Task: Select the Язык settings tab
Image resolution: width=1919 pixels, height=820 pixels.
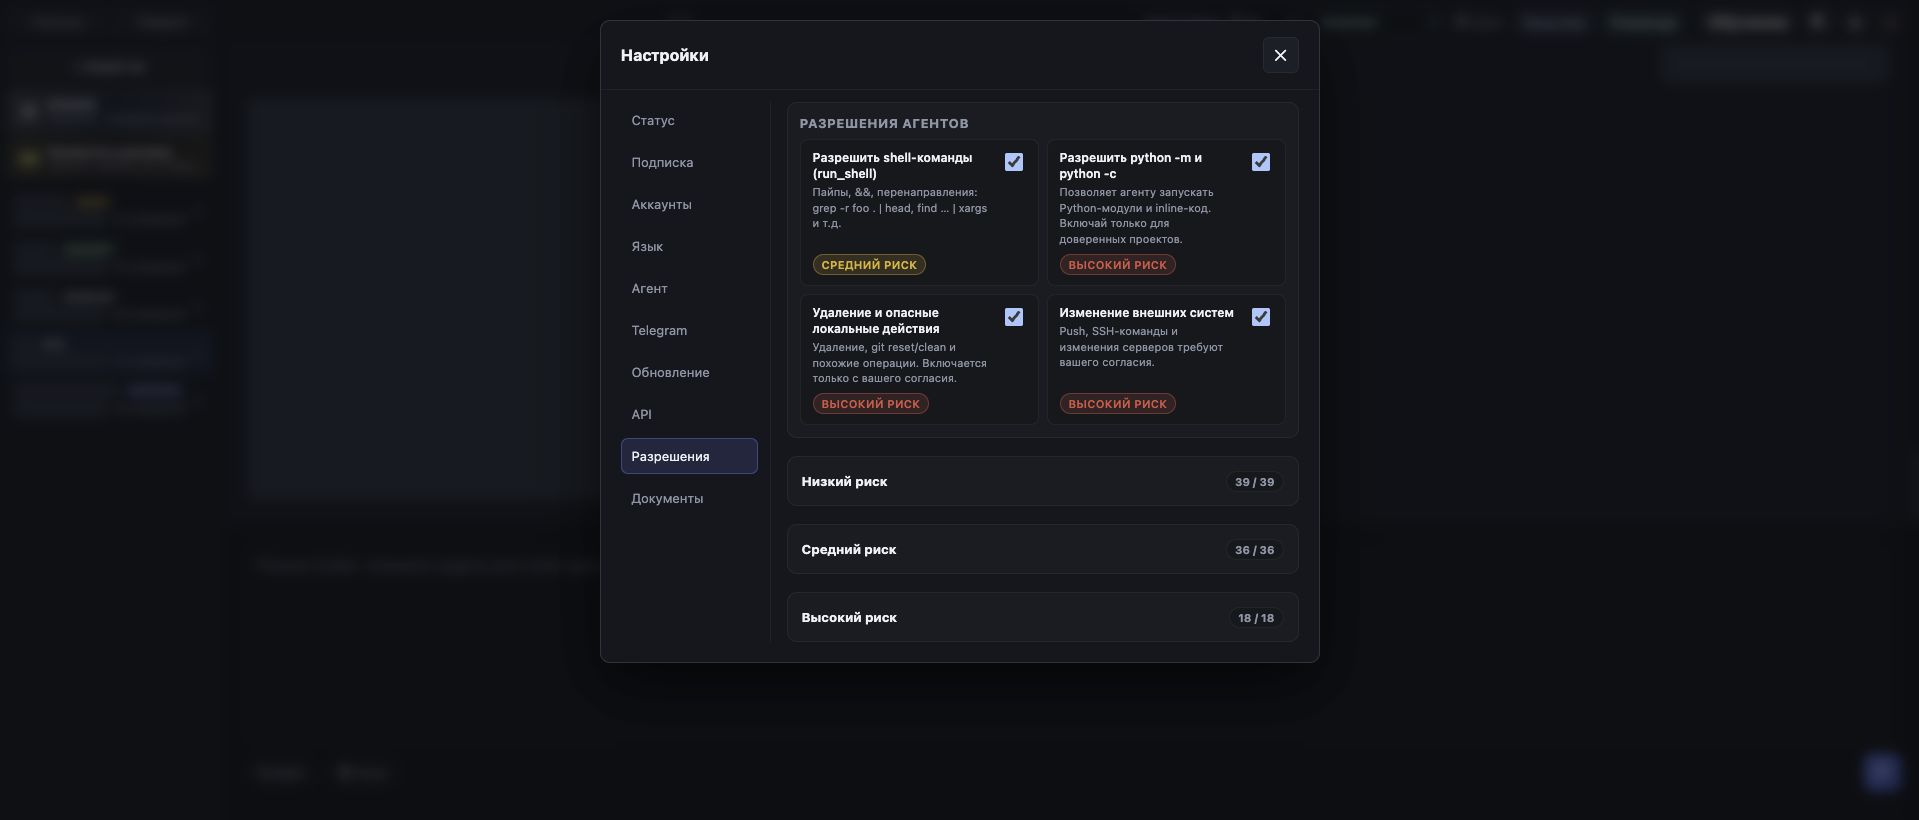Action: (689, 246)
